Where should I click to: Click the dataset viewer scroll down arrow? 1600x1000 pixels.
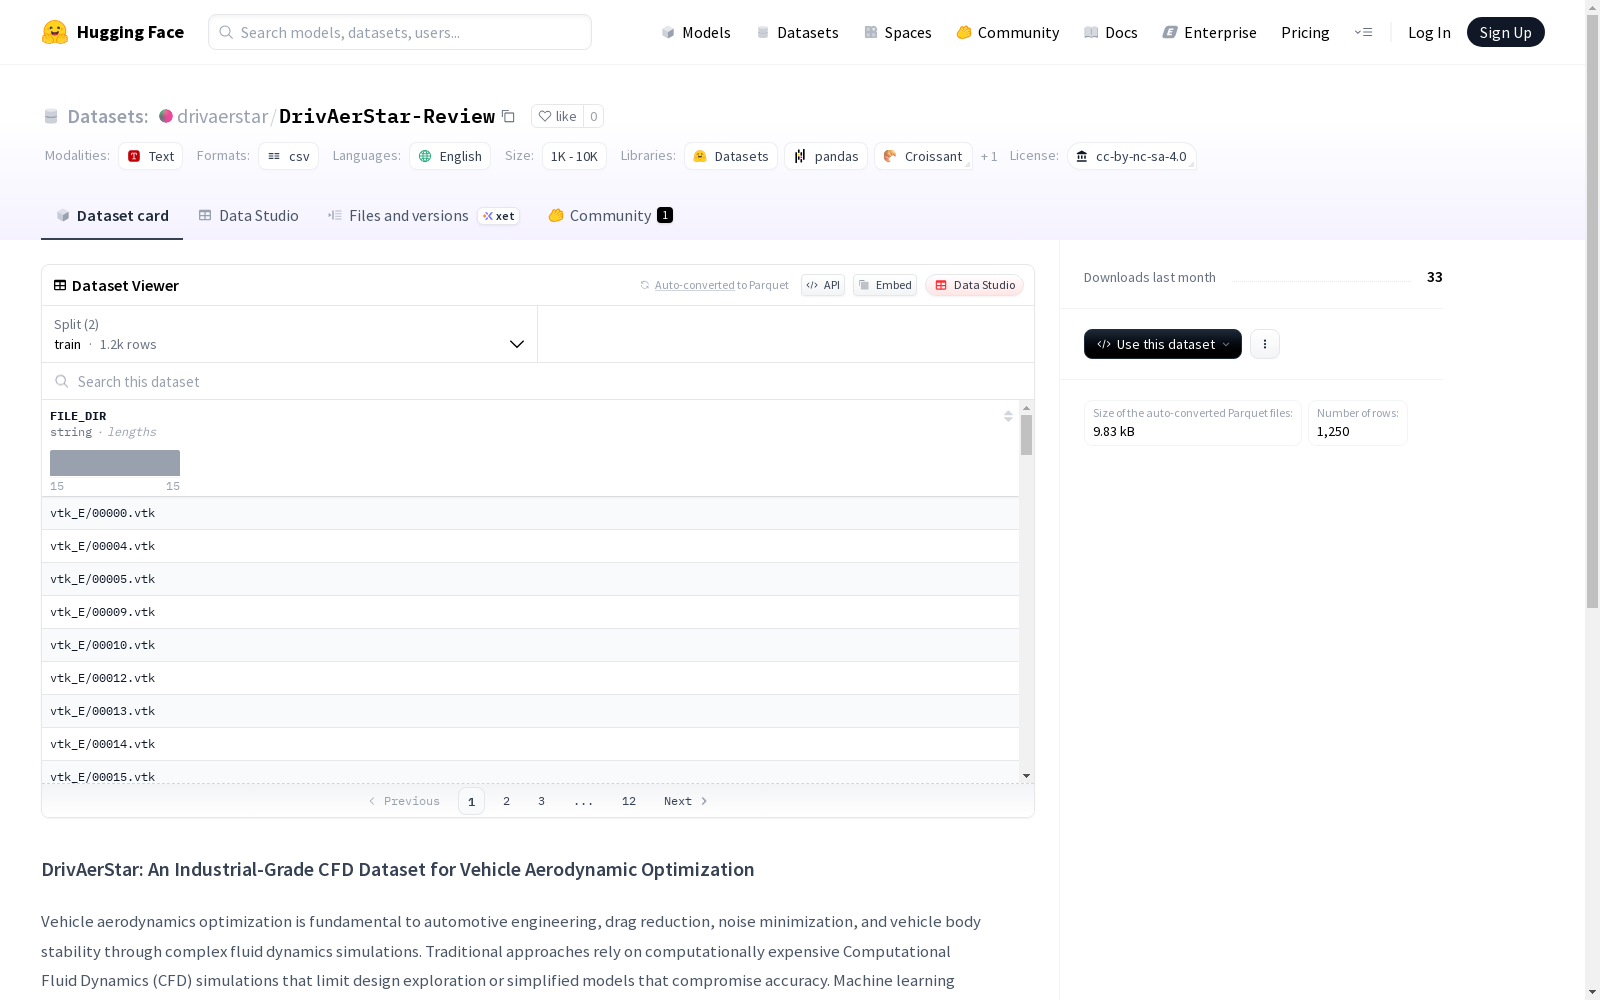point(1026,776)
